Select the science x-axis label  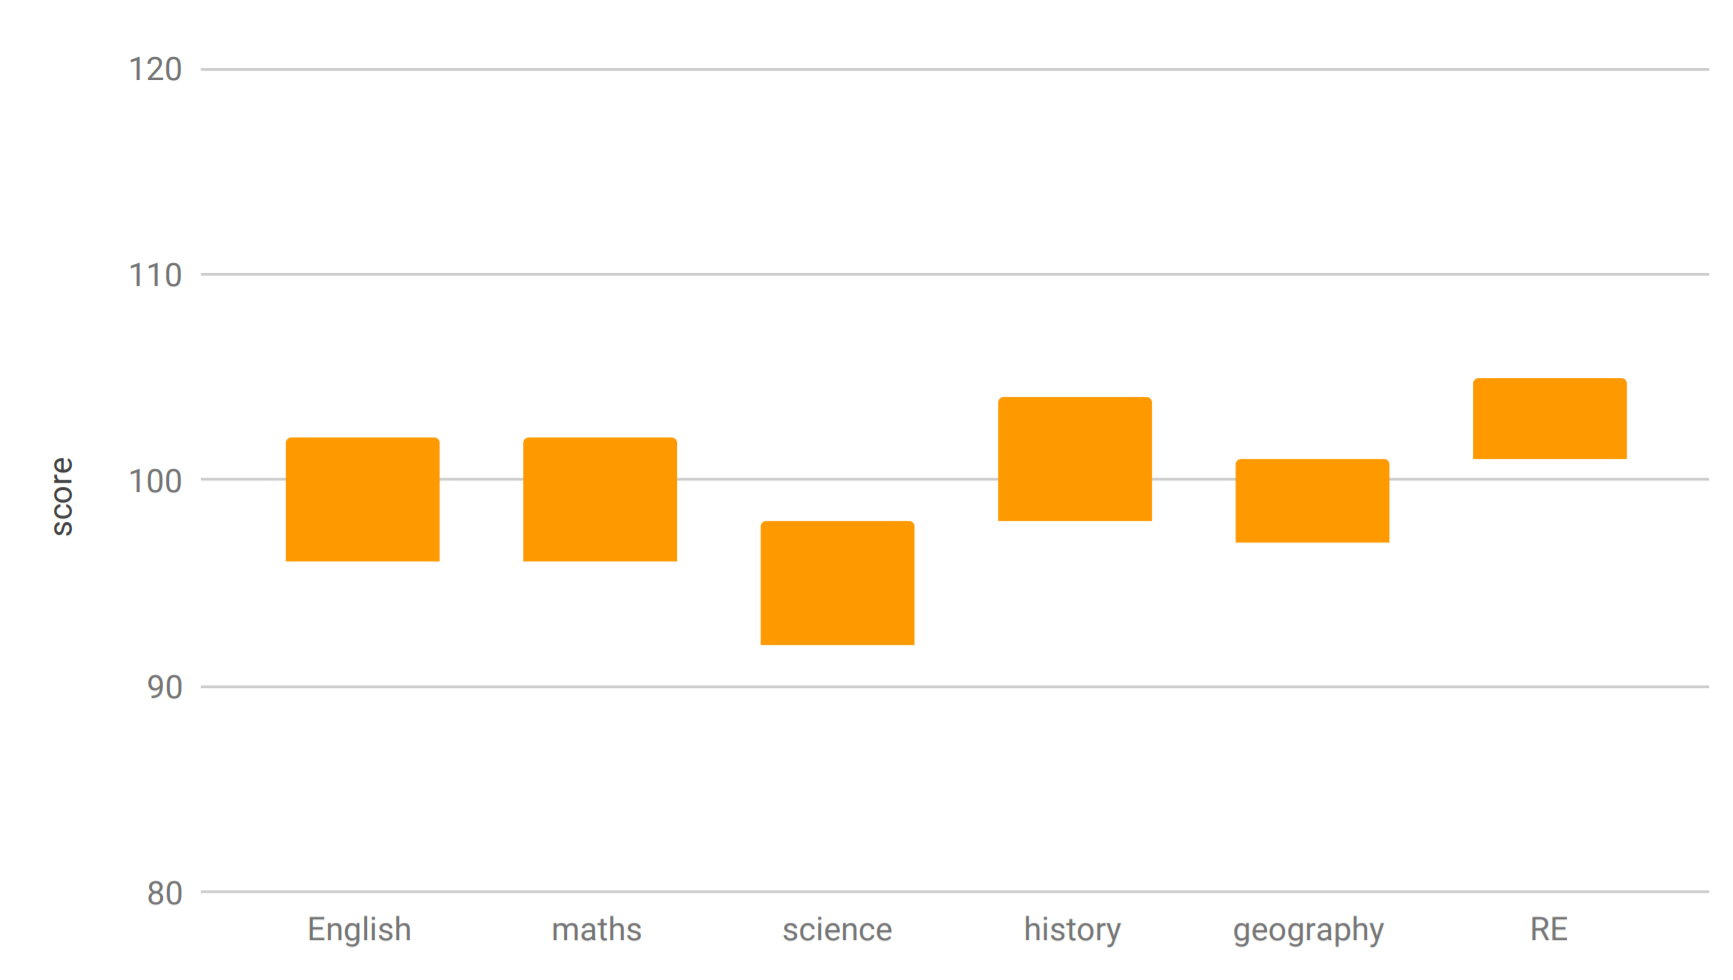click(837, 930)
